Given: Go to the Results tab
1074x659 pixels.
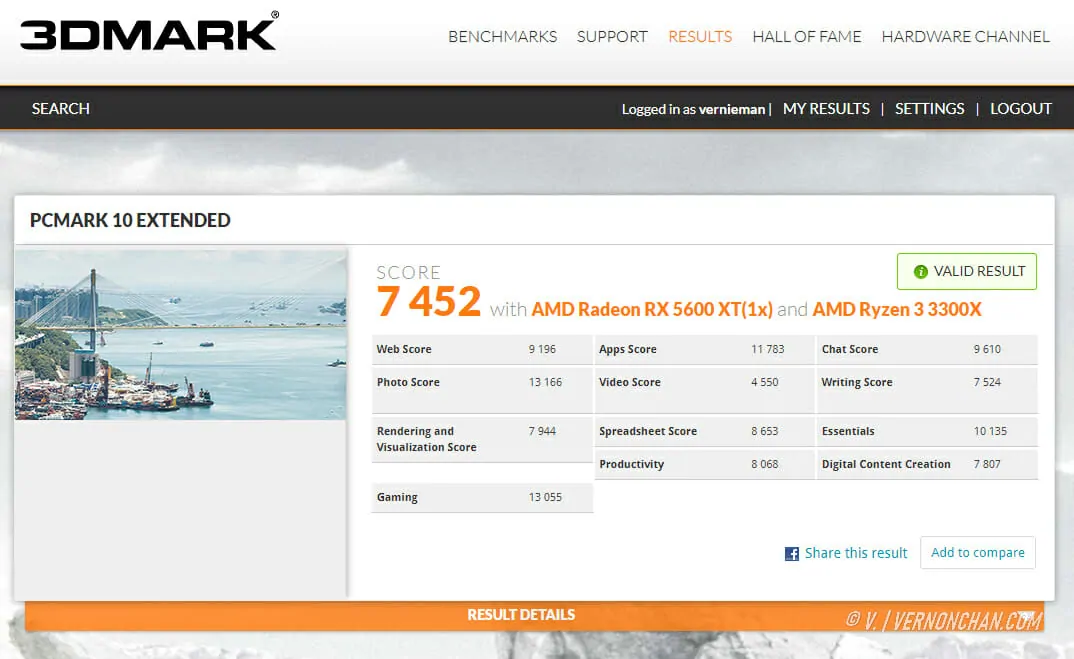Looking at the screenshot, I should coord(700,36).
